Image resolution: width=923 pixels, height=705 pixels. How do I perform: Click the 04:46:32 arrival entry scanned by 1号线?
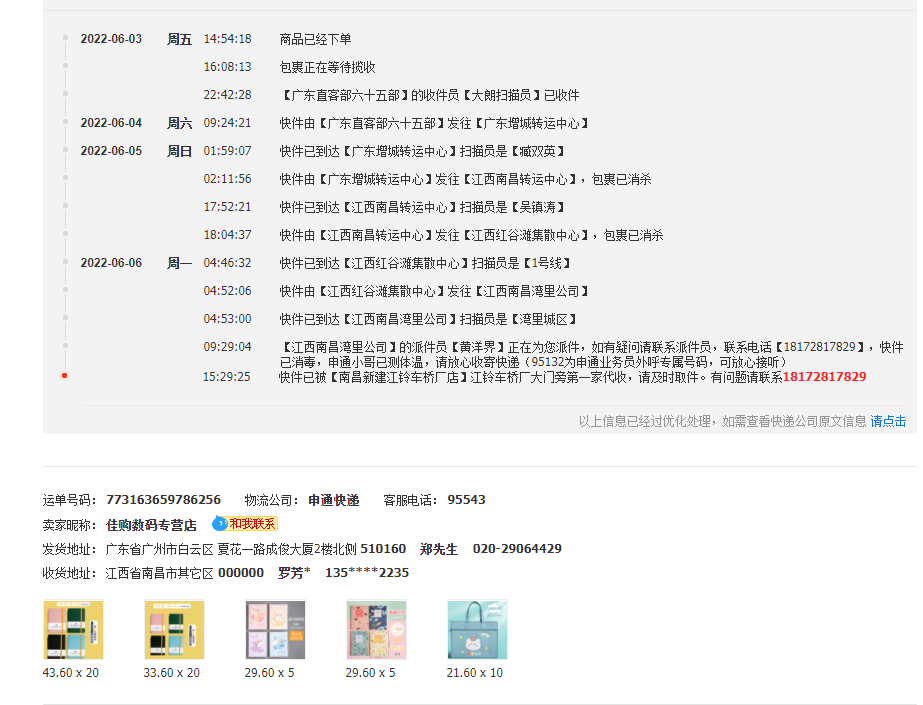coord(425,263)
